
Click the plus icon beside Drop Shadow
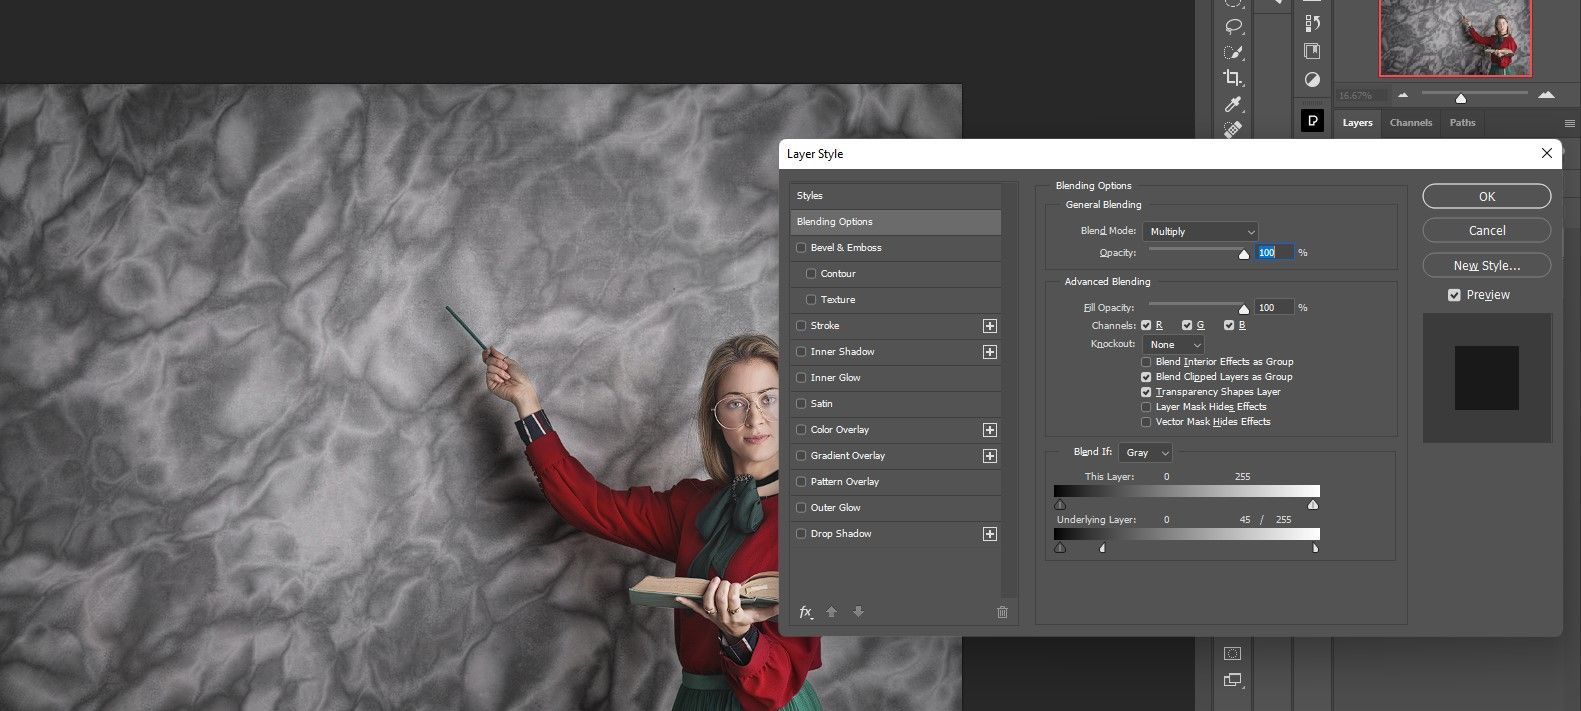coord(989,534)
